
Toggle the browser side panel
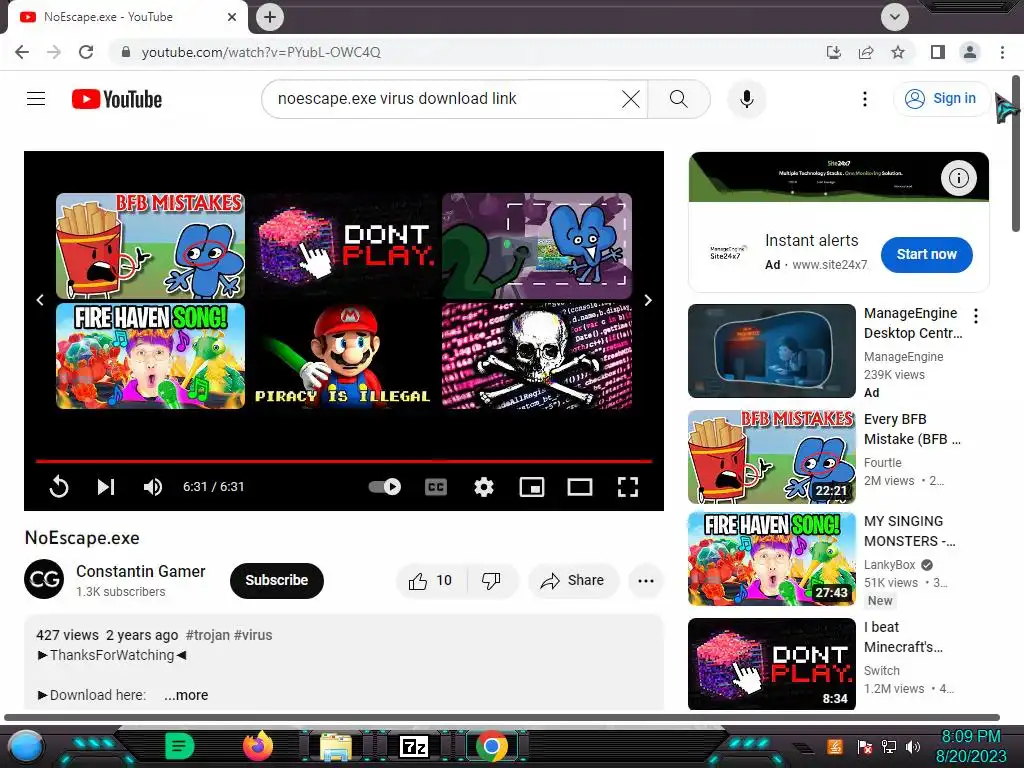tap(938, 52)
